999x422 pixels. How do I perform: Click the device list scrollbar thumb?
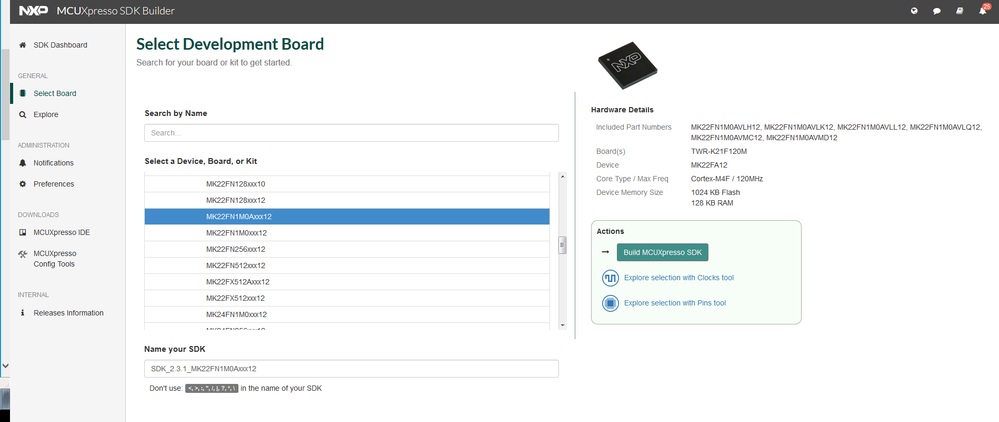(562, 245)
